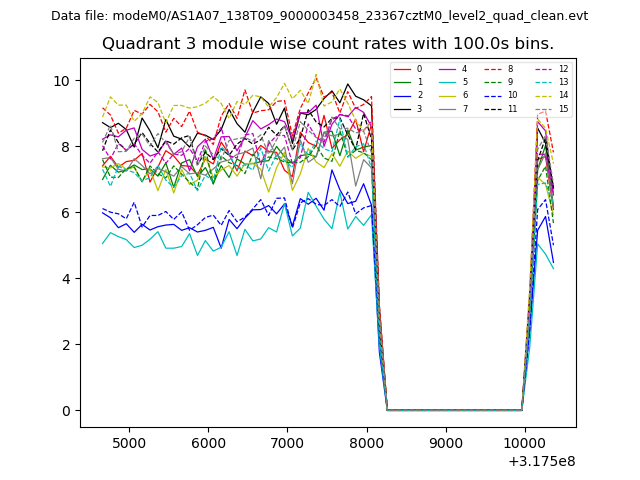This screenshot has height=480, width=640.
Task: Click the black solid legend line for module 3
Action: [402, 108]
